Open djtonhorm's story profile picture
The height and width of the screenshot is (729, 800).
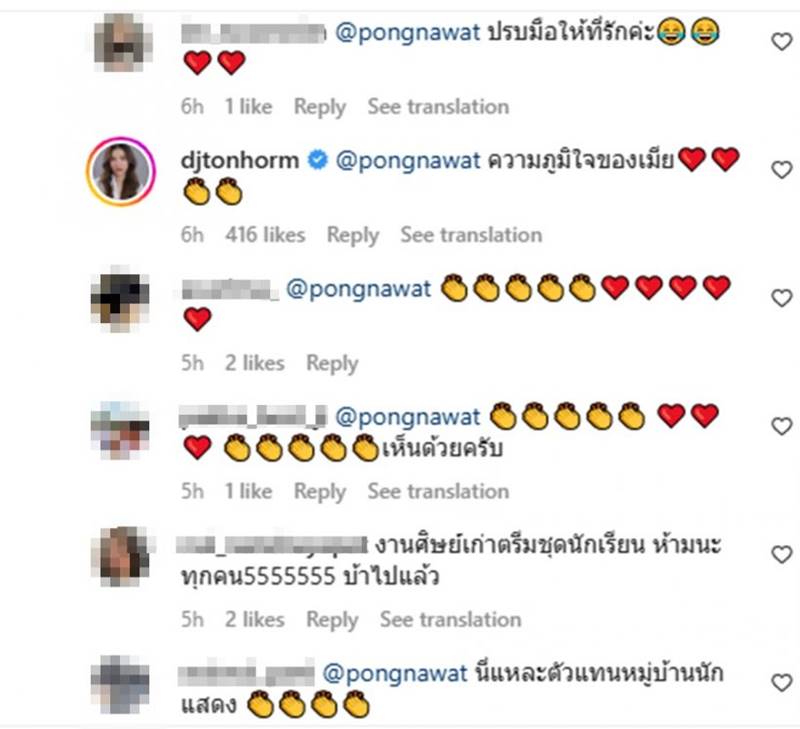[x=121, y=171]
